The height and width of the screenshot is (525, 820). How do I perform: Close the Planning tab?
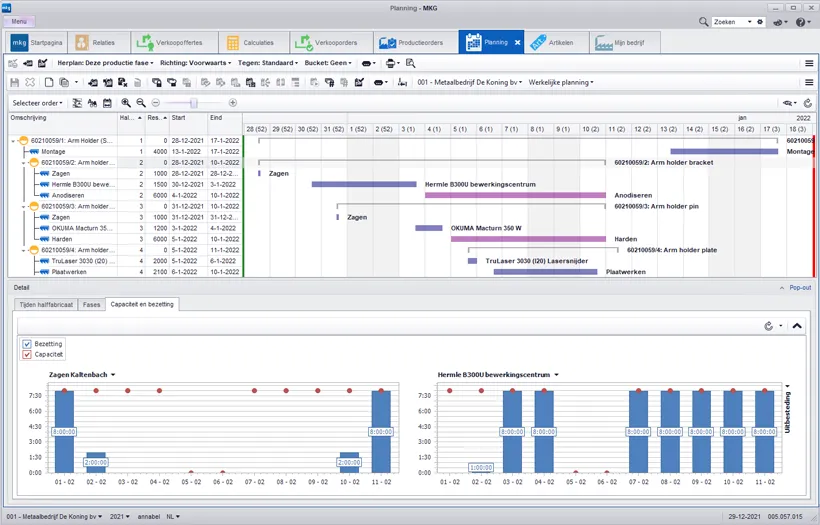(517, 43)
